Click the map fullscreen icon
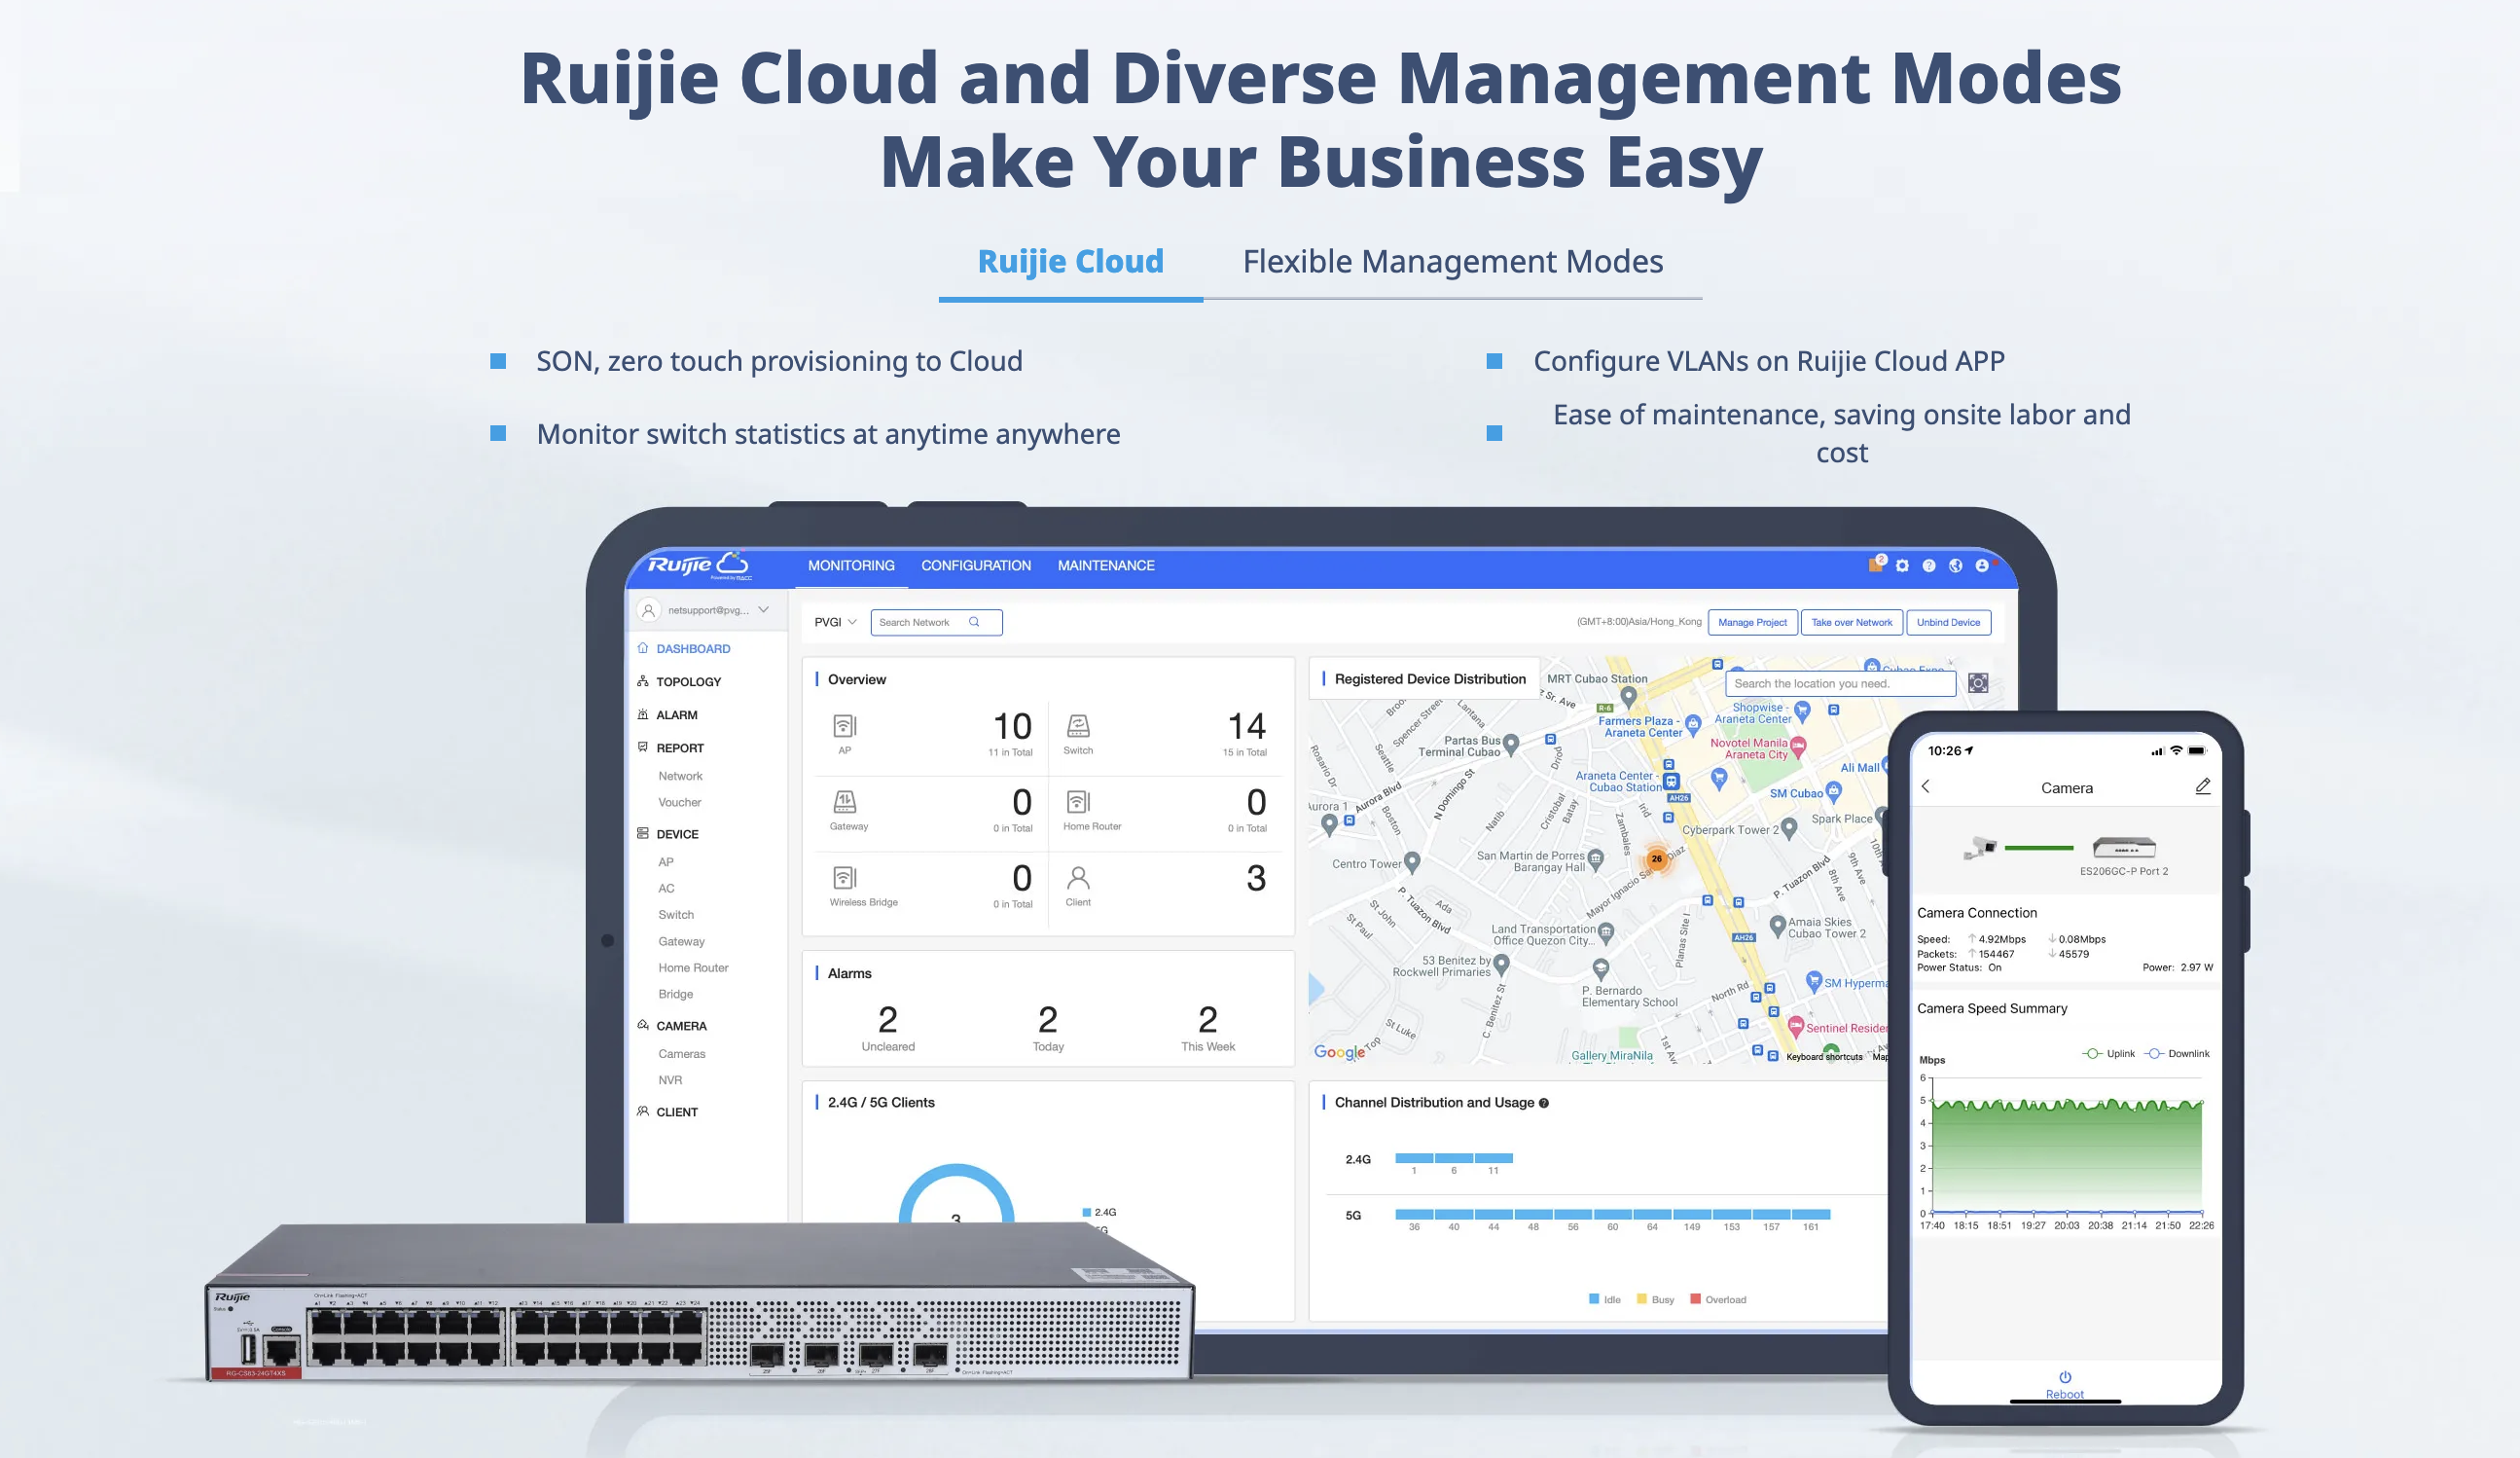The height and width of the screenshot is (1458, 2520). pos(1977,683)
